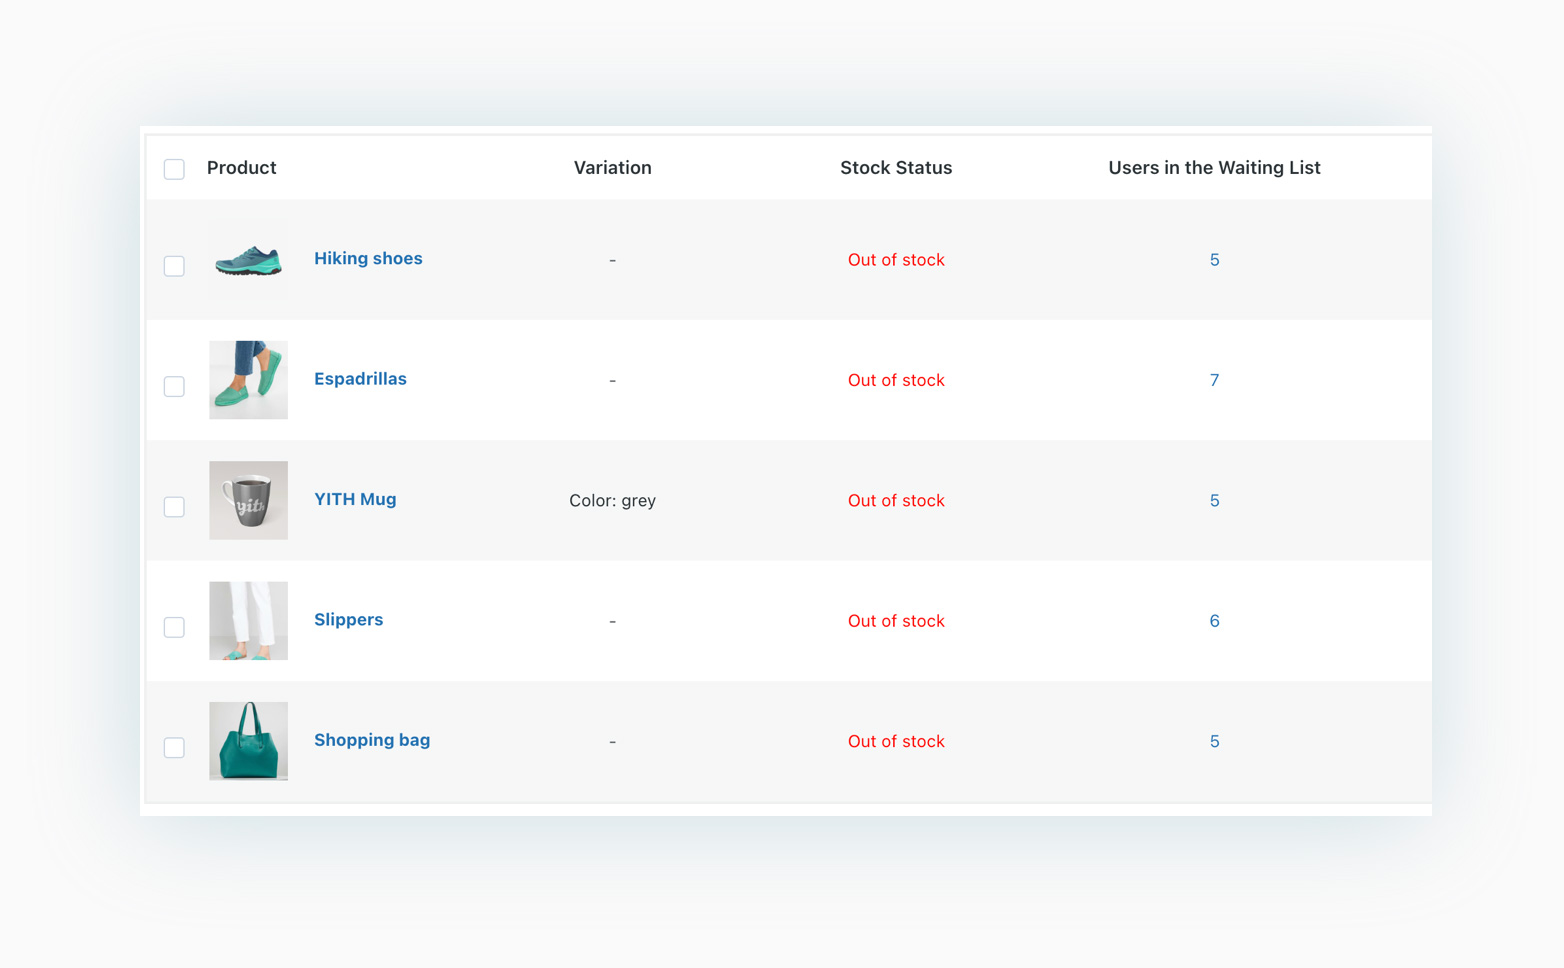View the 7 users waiting for Espadrillas
The height and width of the screenshot is (968, 1564).
(1214, 380)
